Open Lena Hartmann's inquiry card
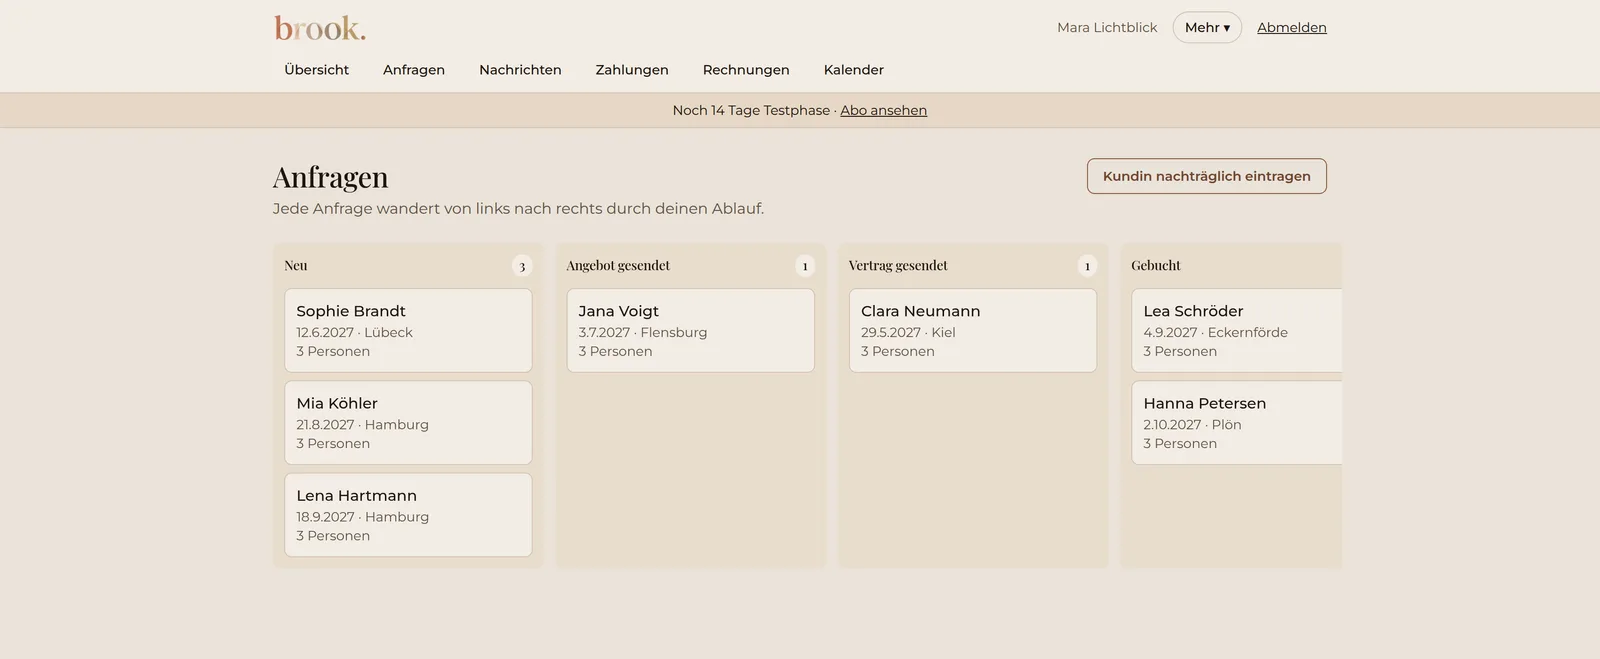This screenshot has width=1600, height=659. pos(408,515)
